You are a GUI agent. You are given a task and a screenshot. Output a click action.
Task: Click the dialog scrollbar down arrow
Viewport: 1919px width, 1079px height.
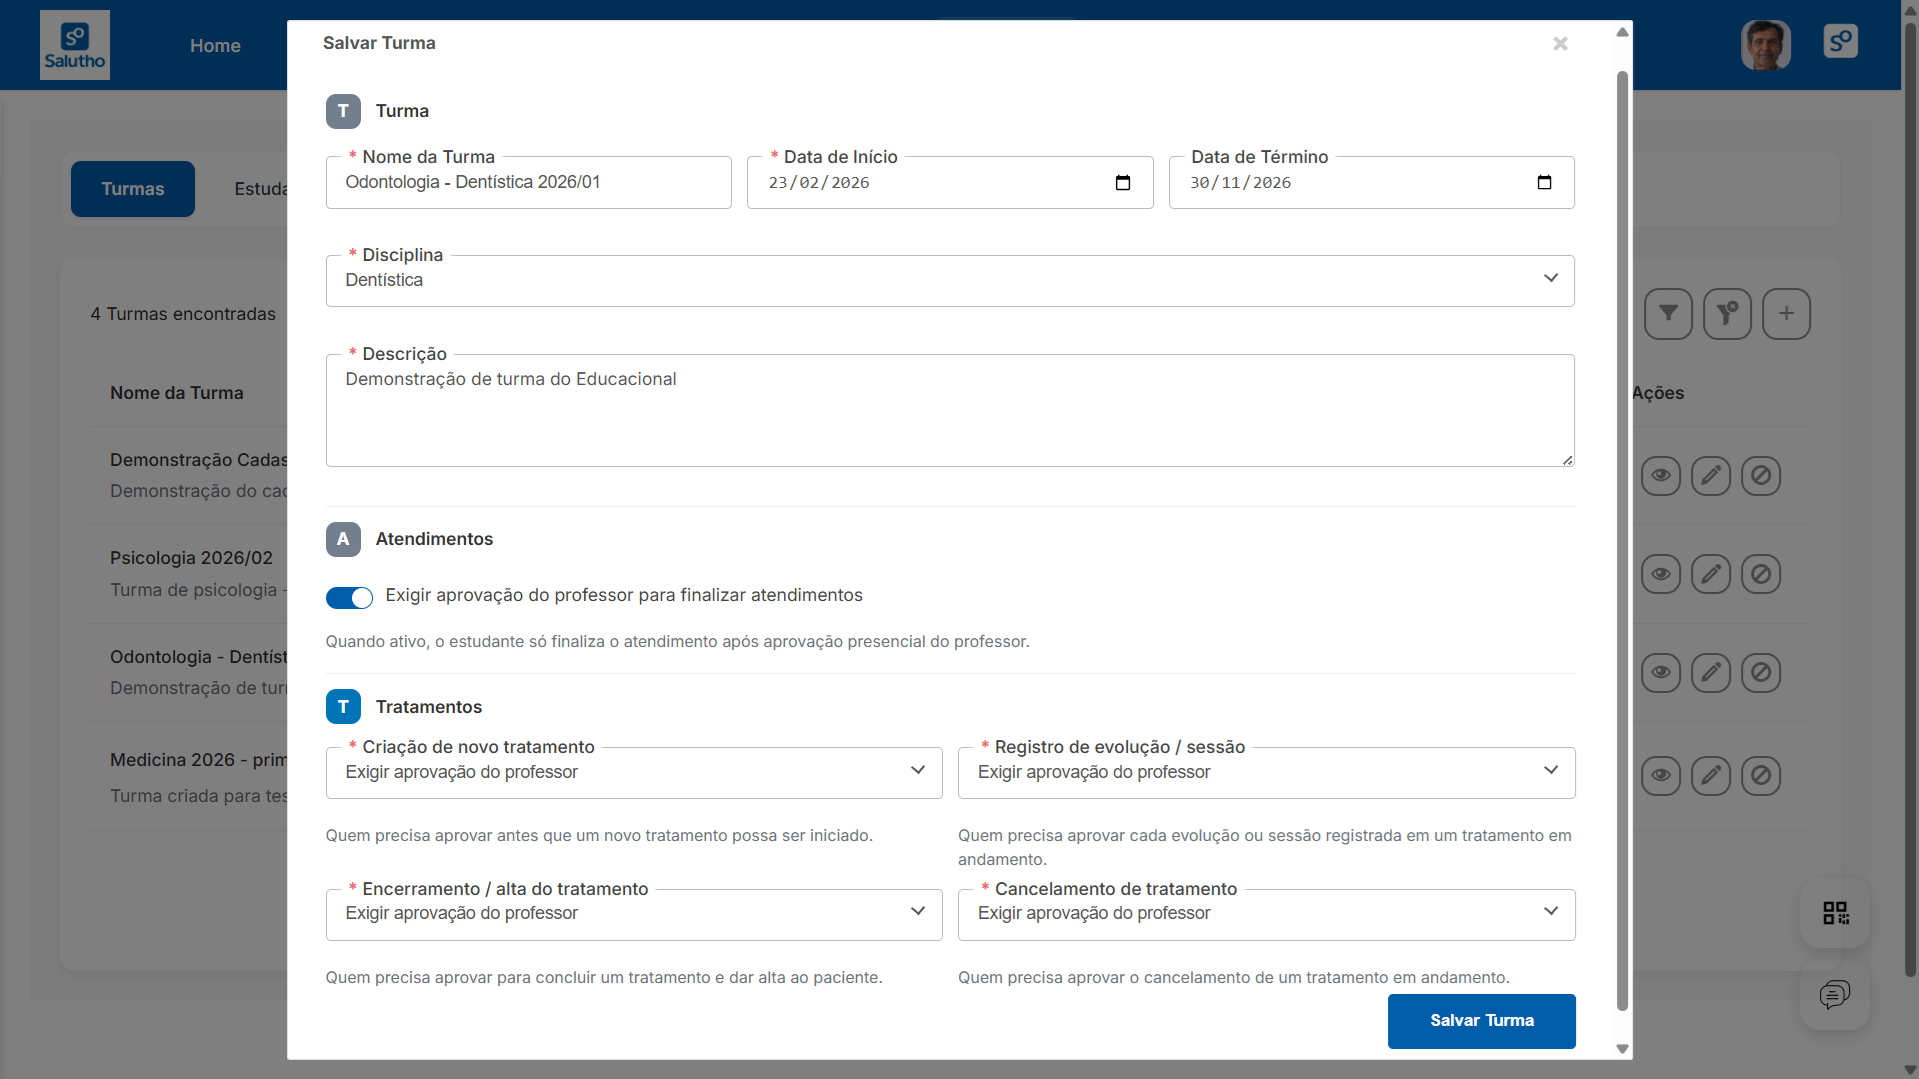1622,1049
